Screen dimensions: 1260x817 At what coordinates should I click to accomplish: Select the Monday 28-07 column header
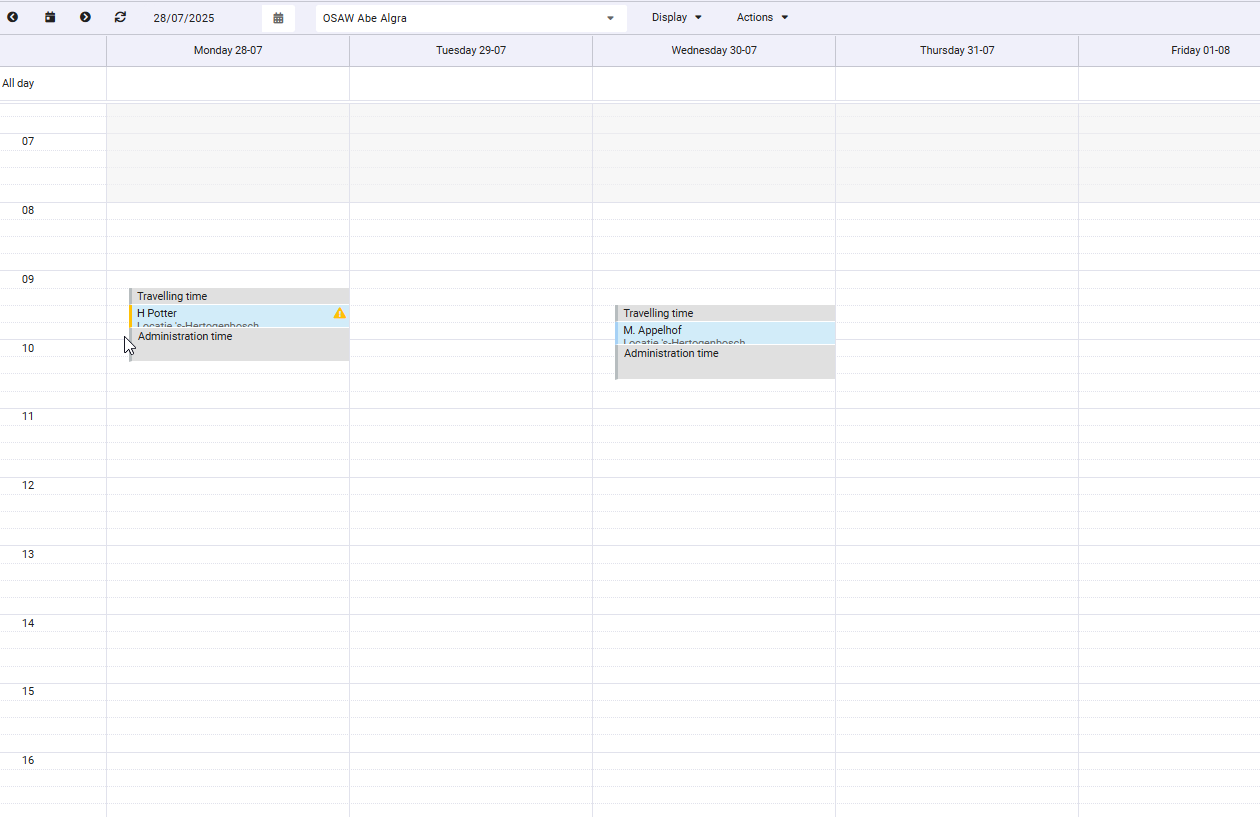[x=228, y=50]
